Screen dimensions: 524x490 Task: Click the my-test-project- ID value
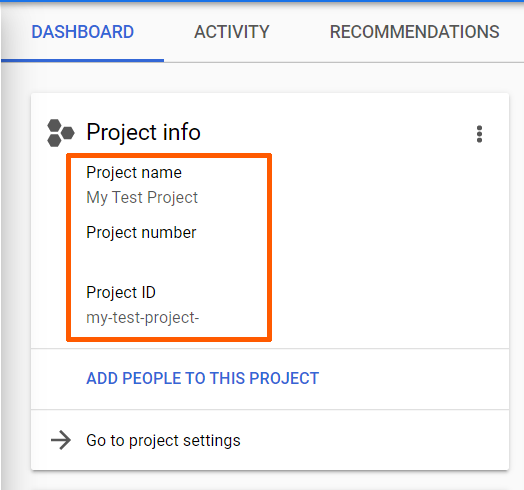tap(143, 318)
